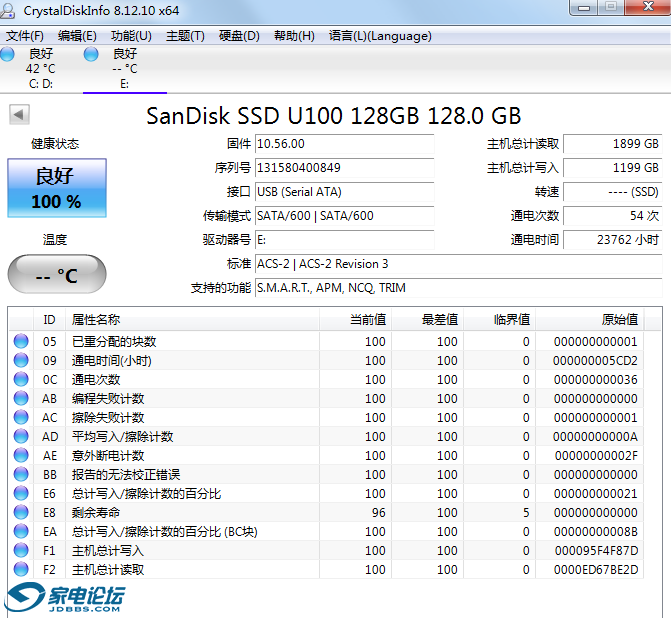The height and width of the screenshot is (618, 671).
Task: Click the transfer mode field SATA/600
Action: 344,216
